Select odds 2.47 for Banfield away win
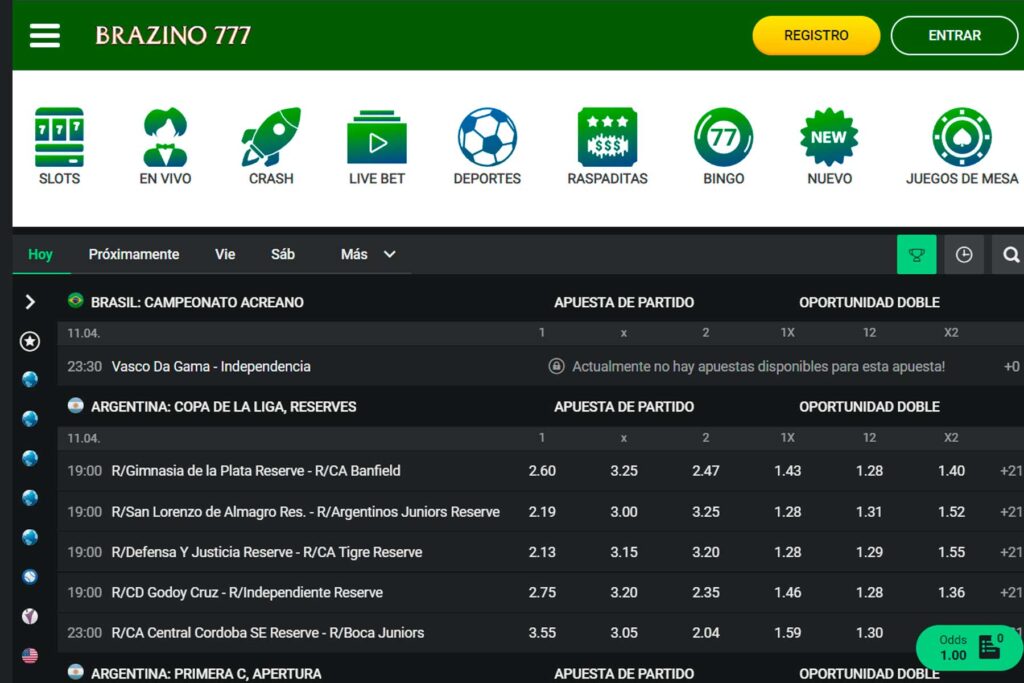The image size is (1024, 683). tap(706, 471)
